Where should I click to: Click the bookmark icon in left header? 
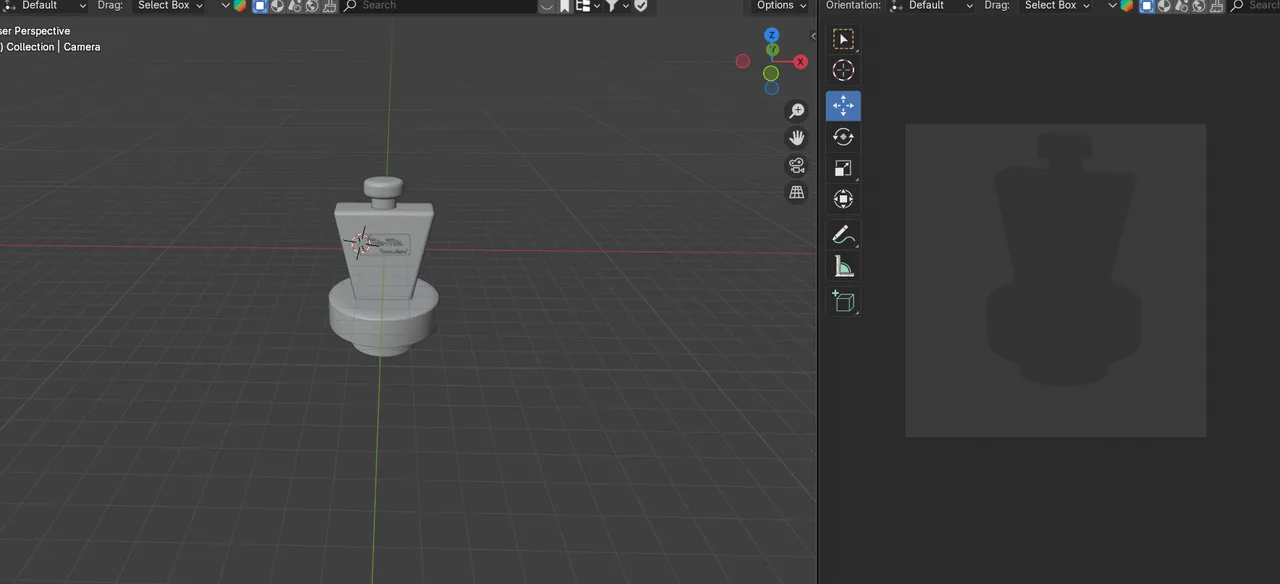[565, 5]
